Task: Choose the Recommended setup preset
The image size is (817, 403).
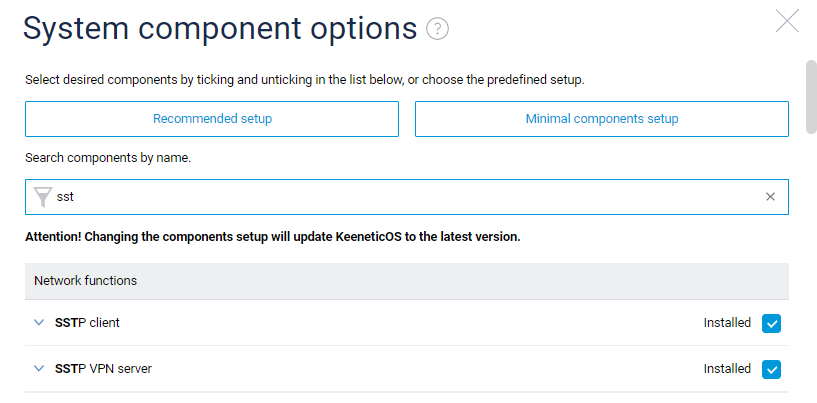Action: point(212,119)
